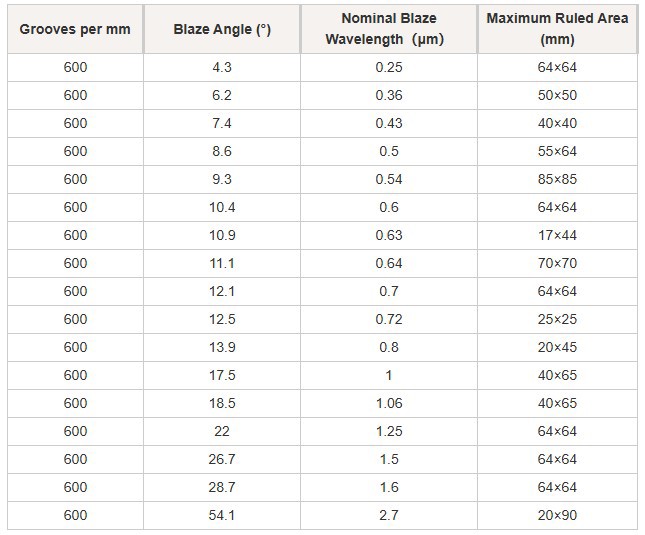Viewport: 645px width, 535px height.
Task: Select the blaze angle cell 17.5
Action: point(222,375)
